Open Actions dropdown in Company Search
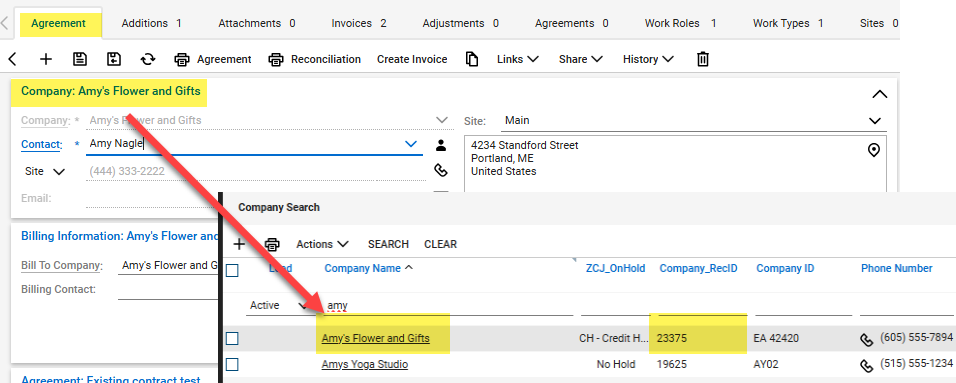Image resolution: width=956 pixels, height=383 pixels. point(323,244)
